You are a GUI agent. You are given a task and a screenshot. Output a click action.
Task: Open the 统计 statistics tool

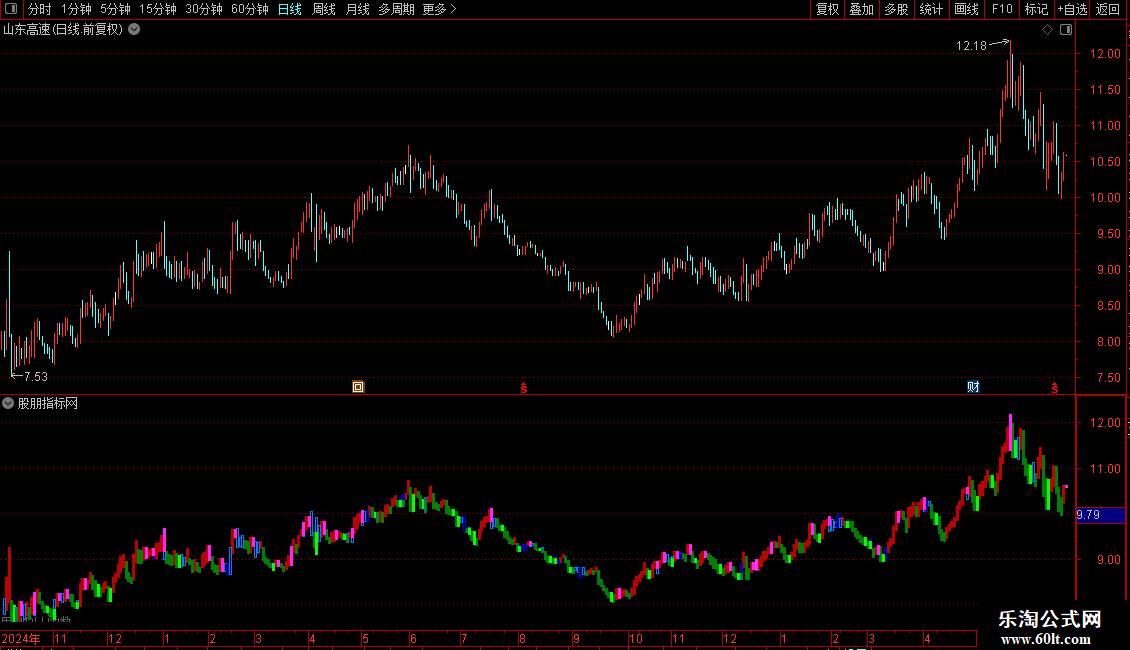point(931,9)
